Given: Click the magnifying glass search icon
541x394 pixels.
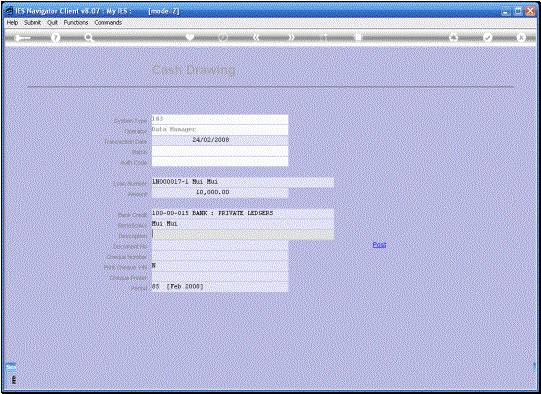Looking at the screenshot, I should [89, 38].
